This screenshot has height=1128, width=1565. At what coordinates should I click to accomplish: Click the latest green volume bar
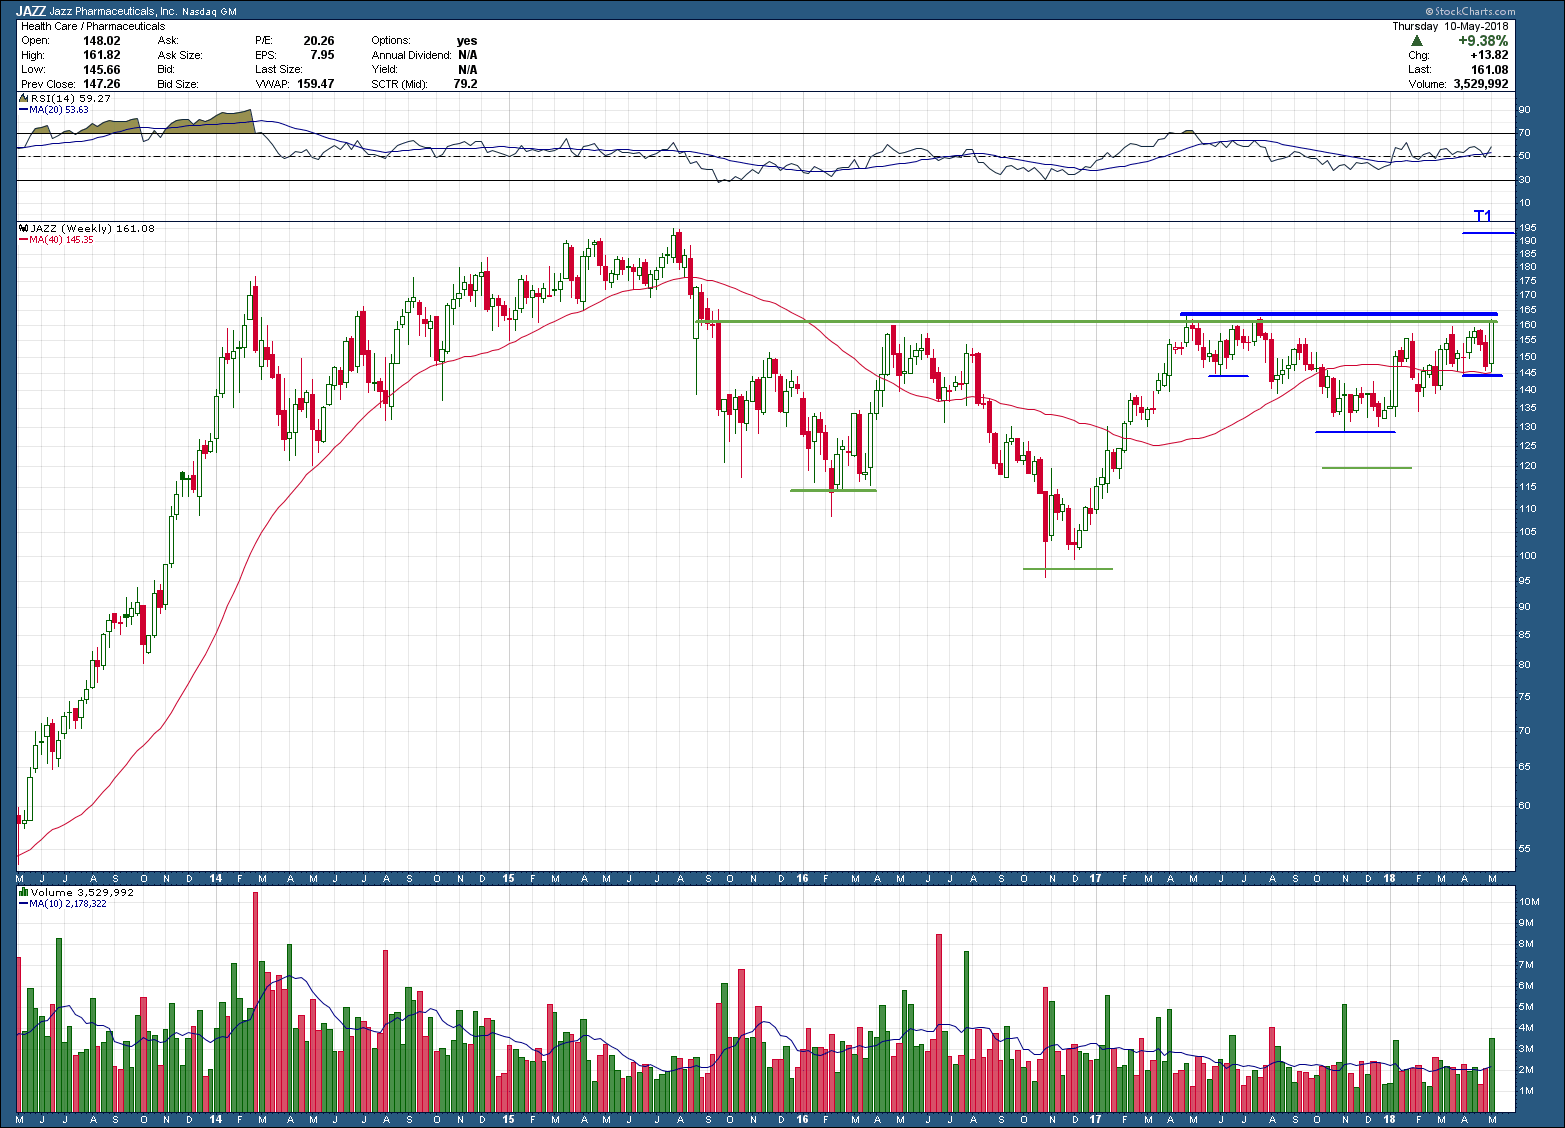tap(1492, 1075)
